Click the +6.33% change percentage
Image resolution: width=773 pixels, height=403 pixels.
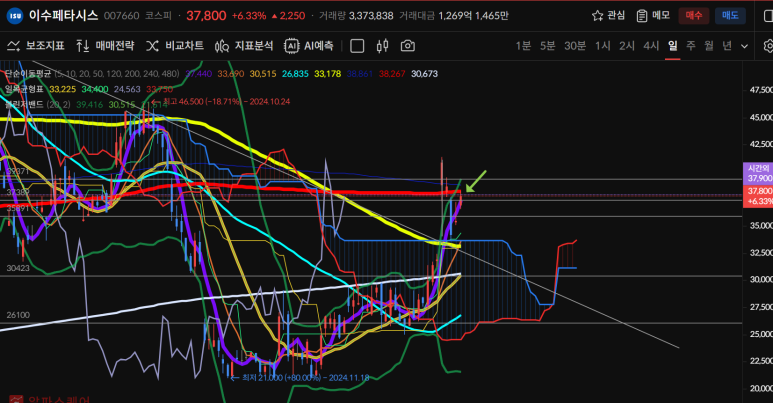click(x=248, y=16)
